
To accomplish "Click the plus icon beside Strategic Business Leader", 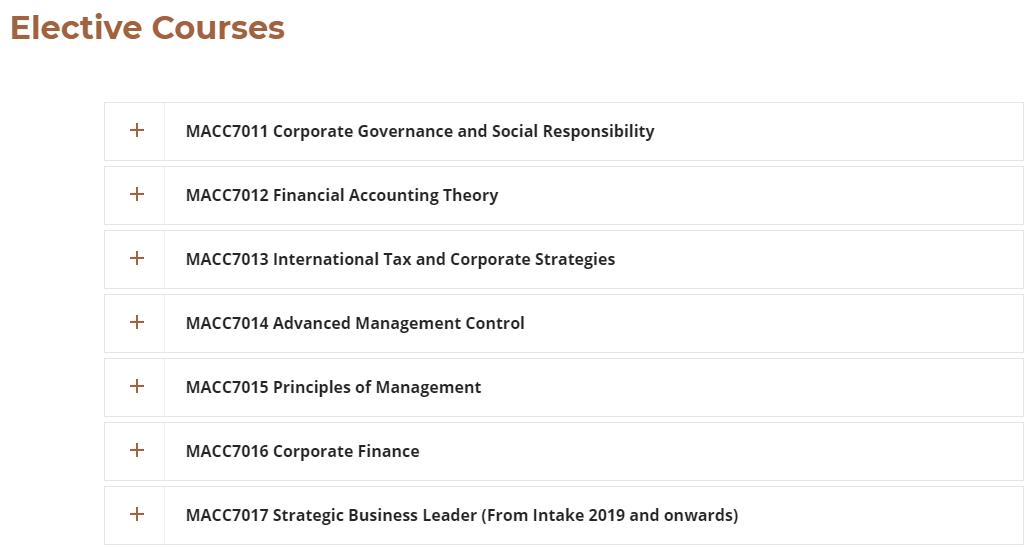I will (x=137, y=515).
